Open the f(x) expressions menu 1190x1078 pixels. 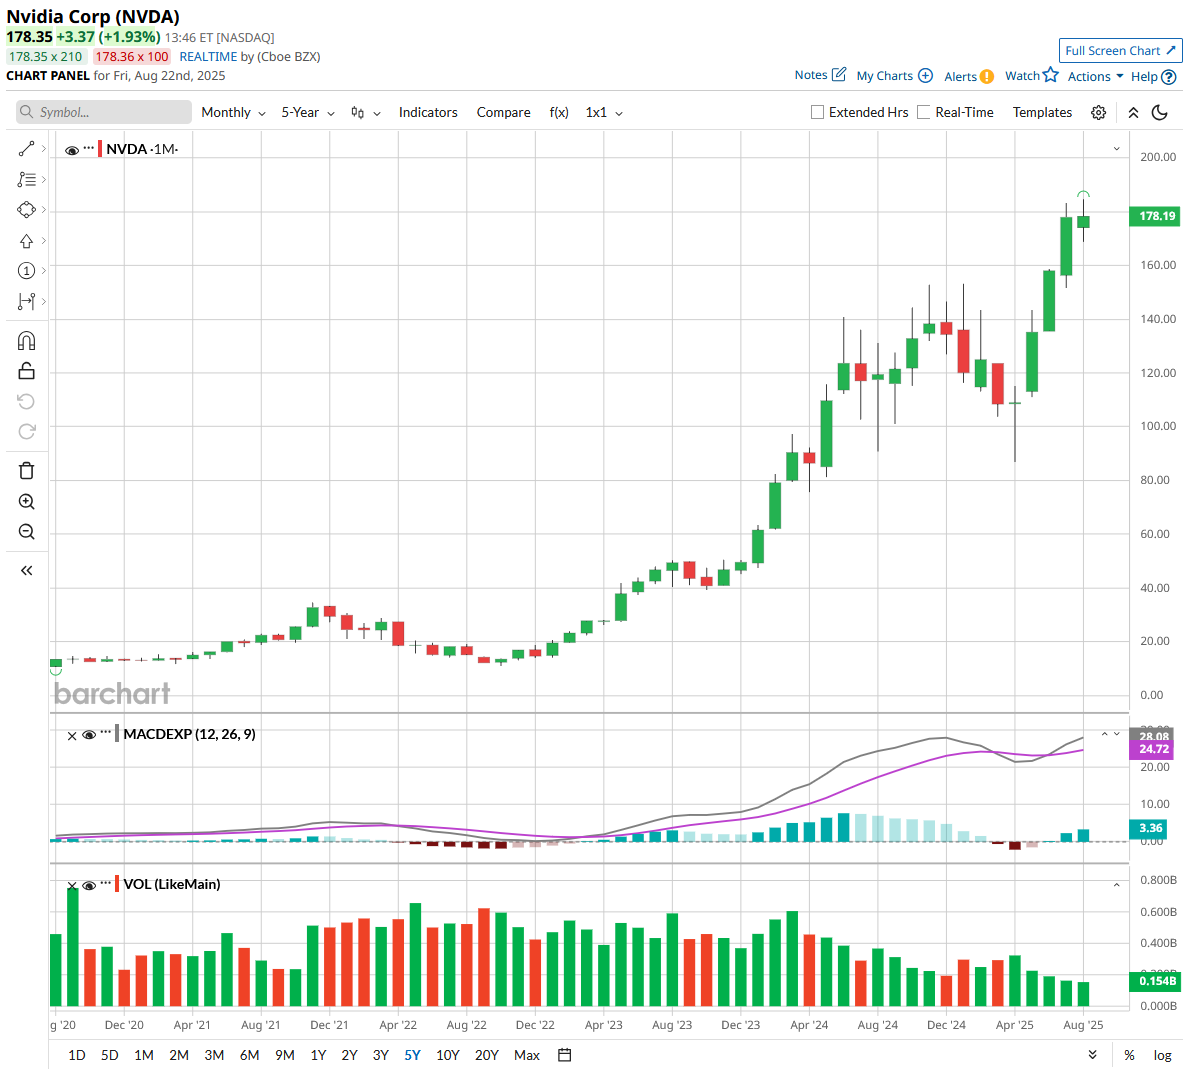pyautogui.click(x=559, y=112)
